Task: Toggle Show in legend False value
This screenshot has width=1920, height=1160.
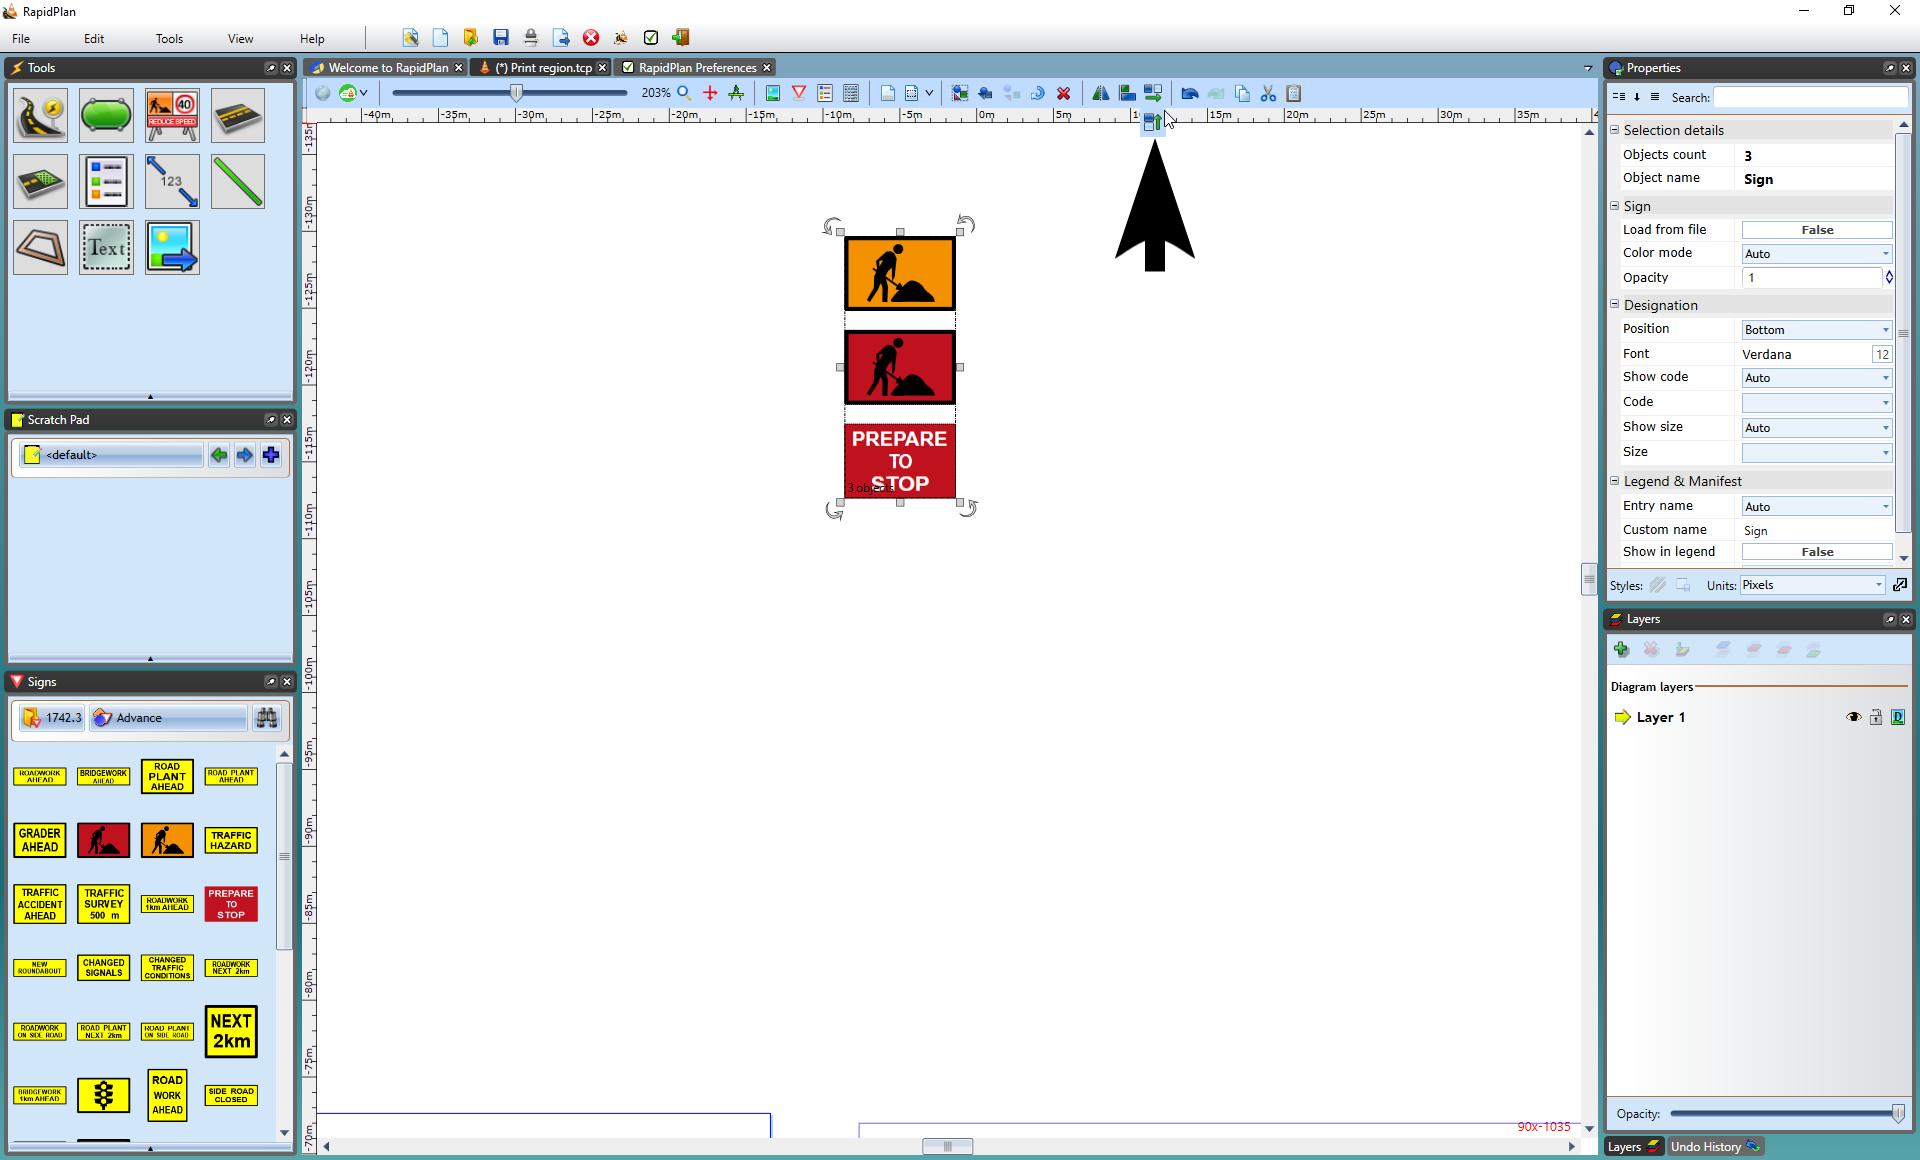Action: [1817, 552]
